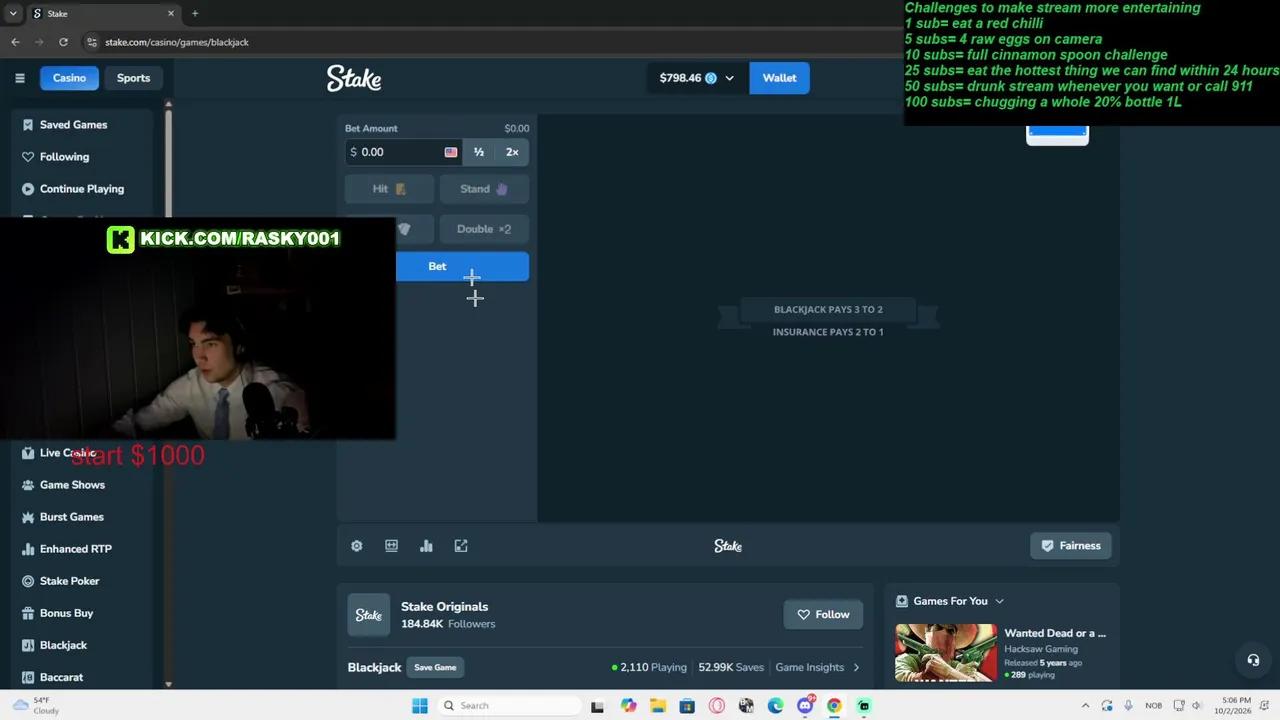Switch to the Sports tab

(x=133, y=78)
